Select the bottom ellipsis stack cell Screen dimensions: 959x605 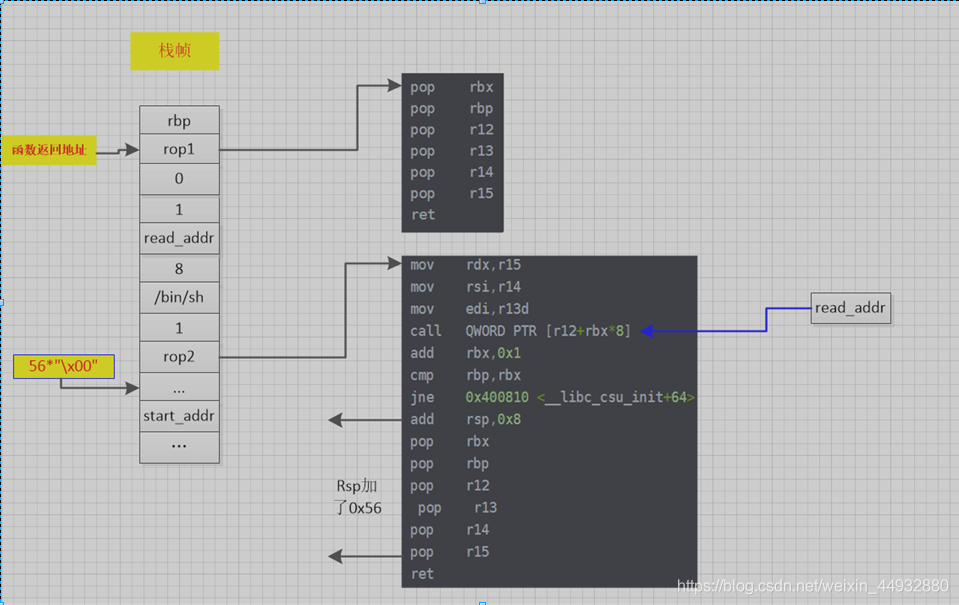point(179,447)
